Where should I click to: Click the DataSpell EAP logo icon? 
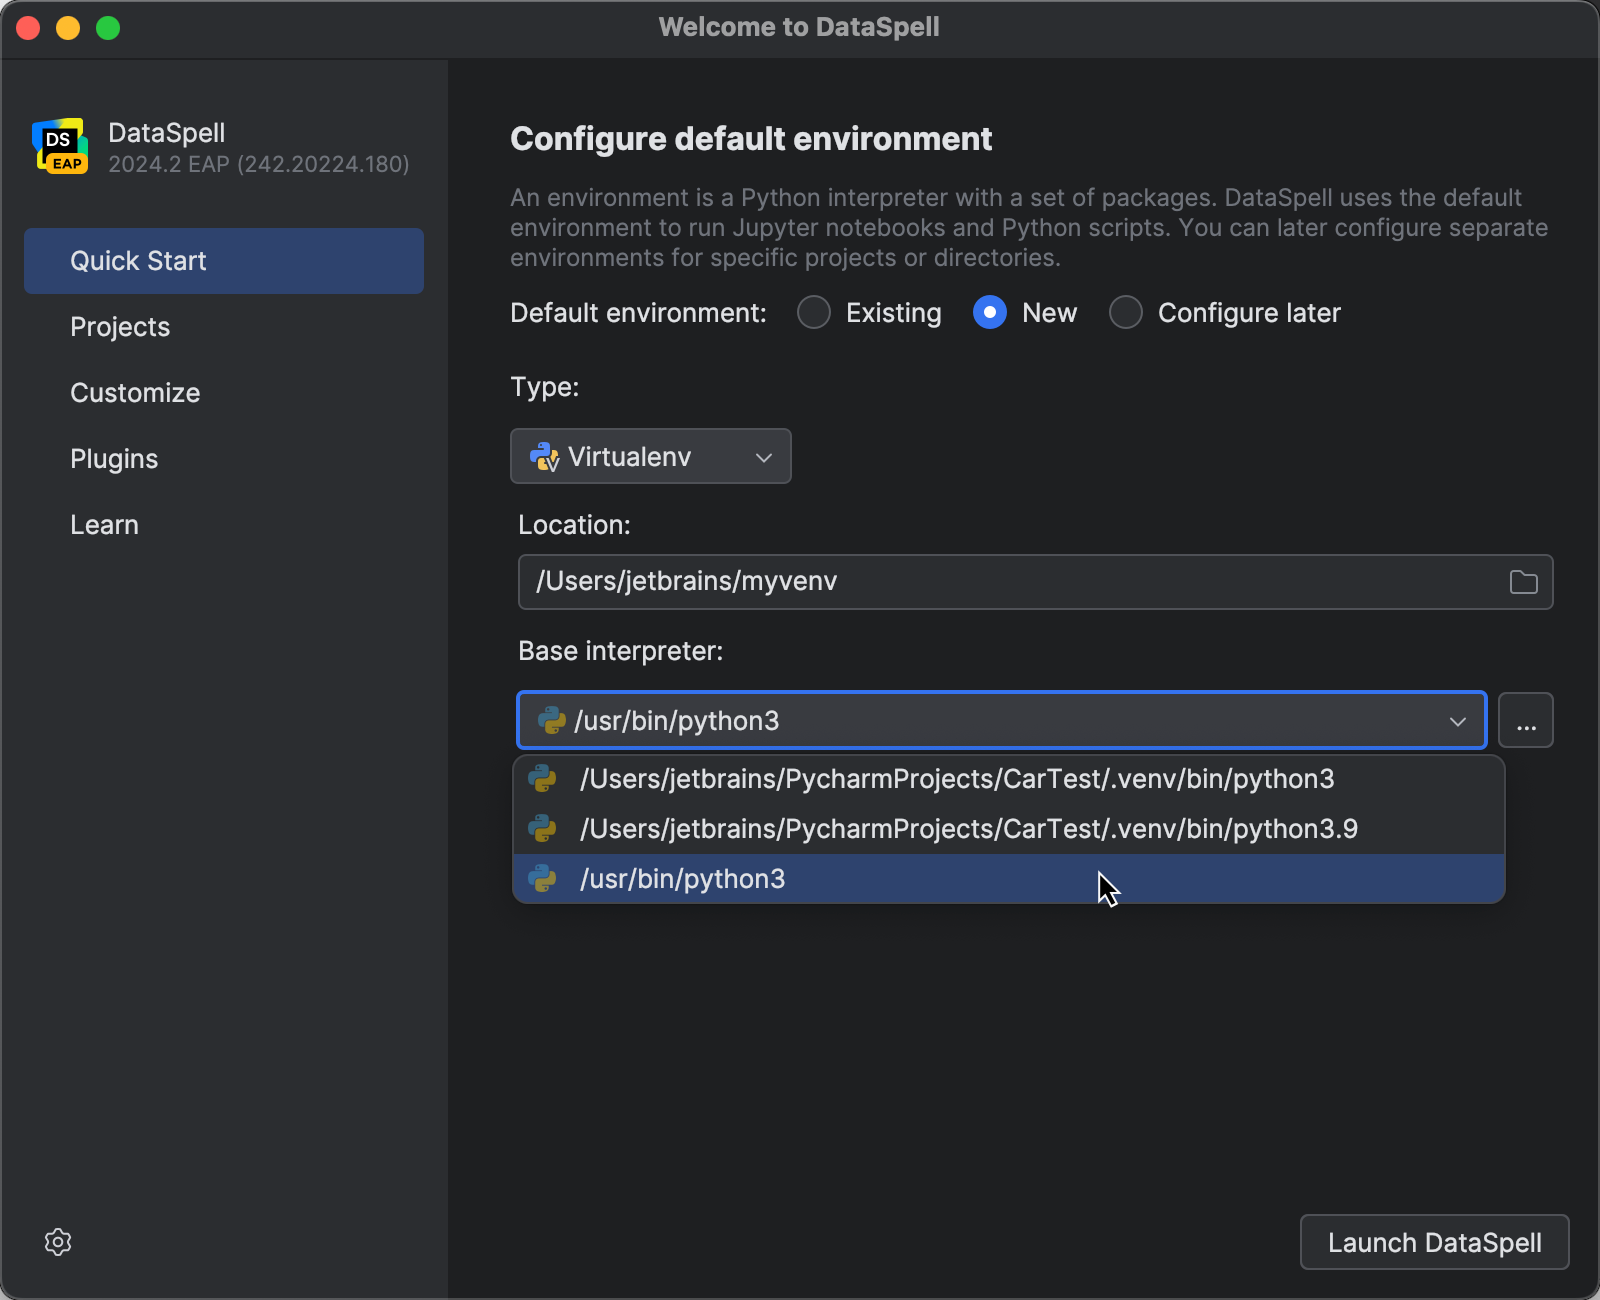pos(60,146)
